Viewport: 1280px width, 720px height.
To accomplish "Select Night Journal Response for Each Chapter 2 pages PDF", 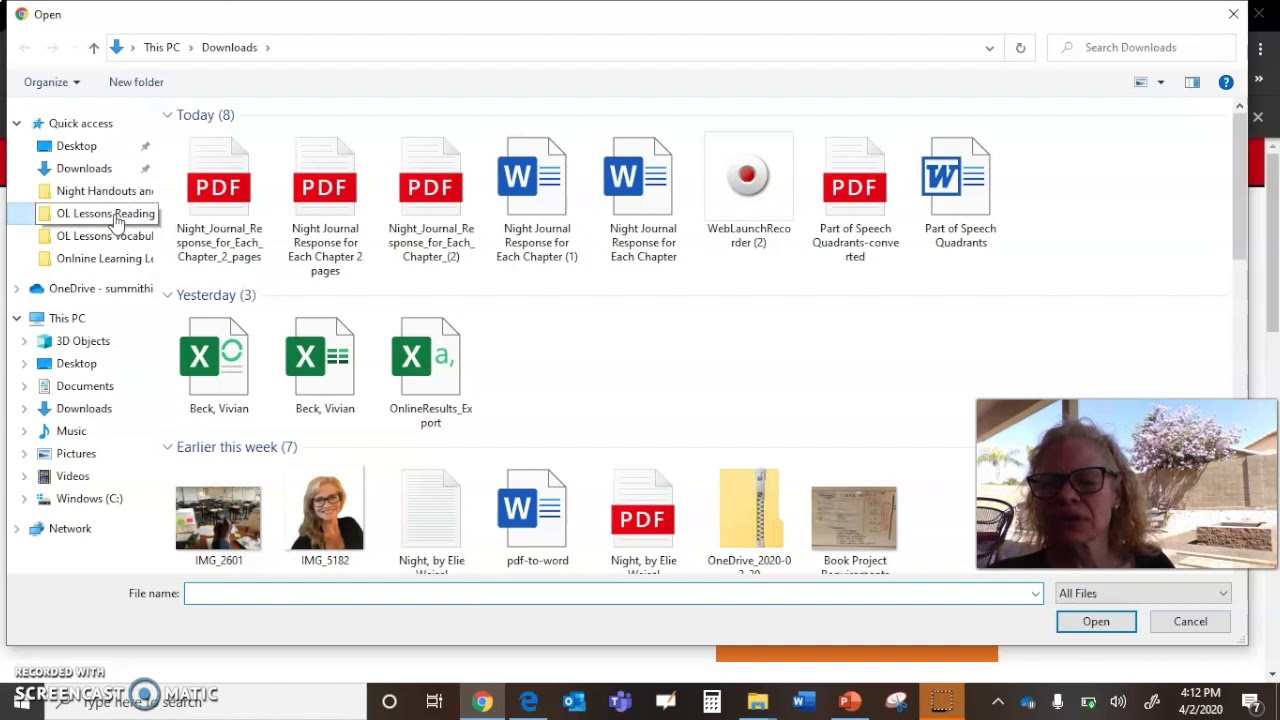I will click(325, 206).
